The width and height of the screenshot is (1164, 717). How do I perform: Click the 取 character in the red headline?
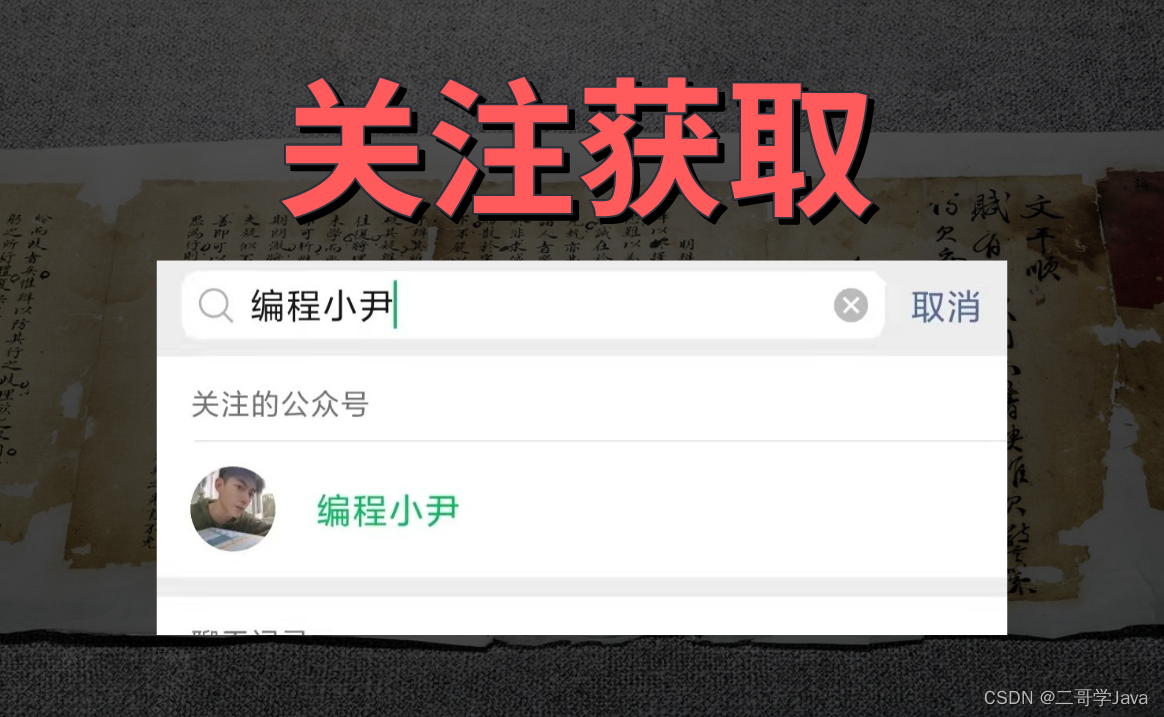tap(802, 148)
